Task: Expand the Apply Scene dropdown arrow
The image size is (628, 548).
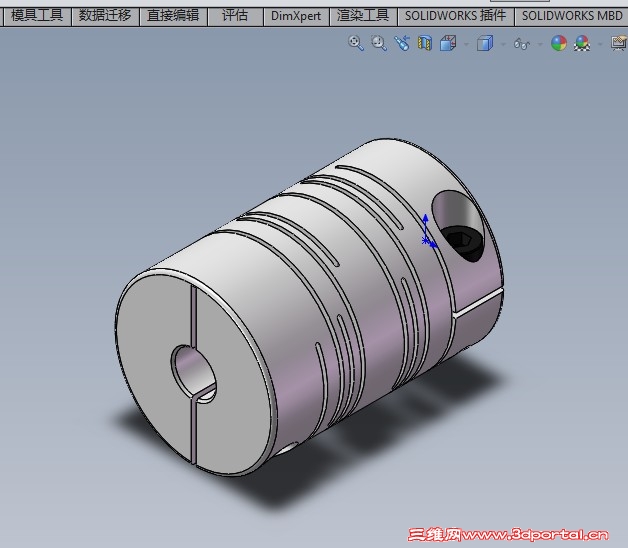Action: [x=600, y=44]
